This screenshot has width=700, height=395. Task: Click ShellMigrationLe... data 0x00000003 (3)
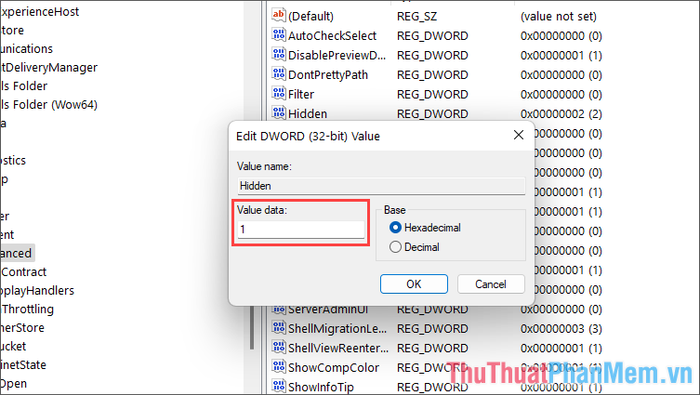click(x=561, y=329)
